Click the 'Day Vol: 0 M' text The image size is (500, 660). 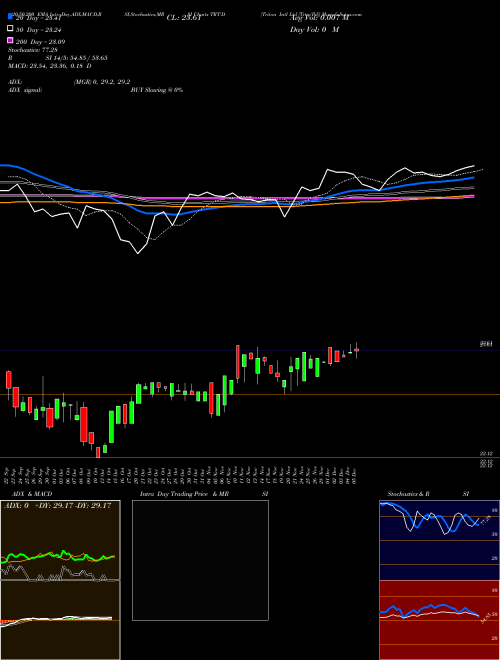(314, 29)
